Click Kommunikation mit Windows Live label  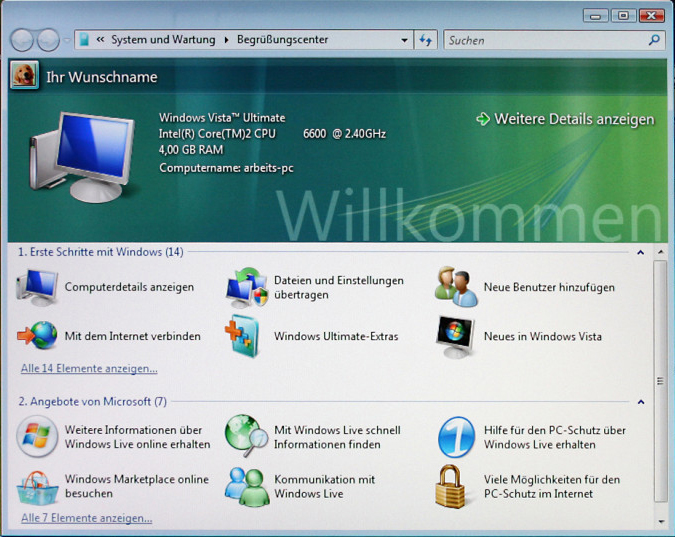[325, 486]
